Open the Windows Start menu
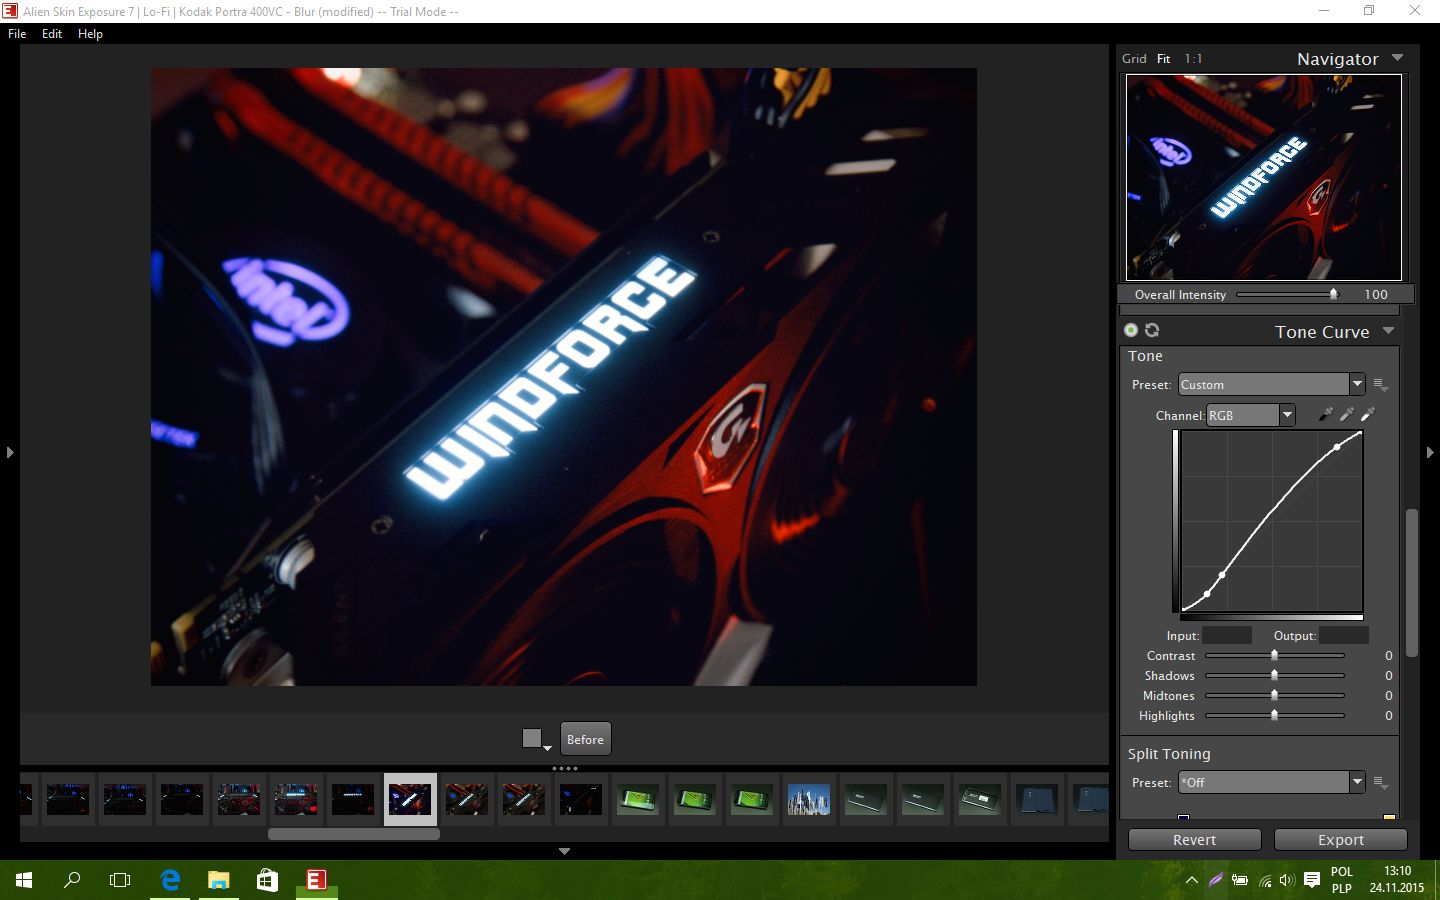This screenshot has height=900, width=1440. tap(24, 880)
